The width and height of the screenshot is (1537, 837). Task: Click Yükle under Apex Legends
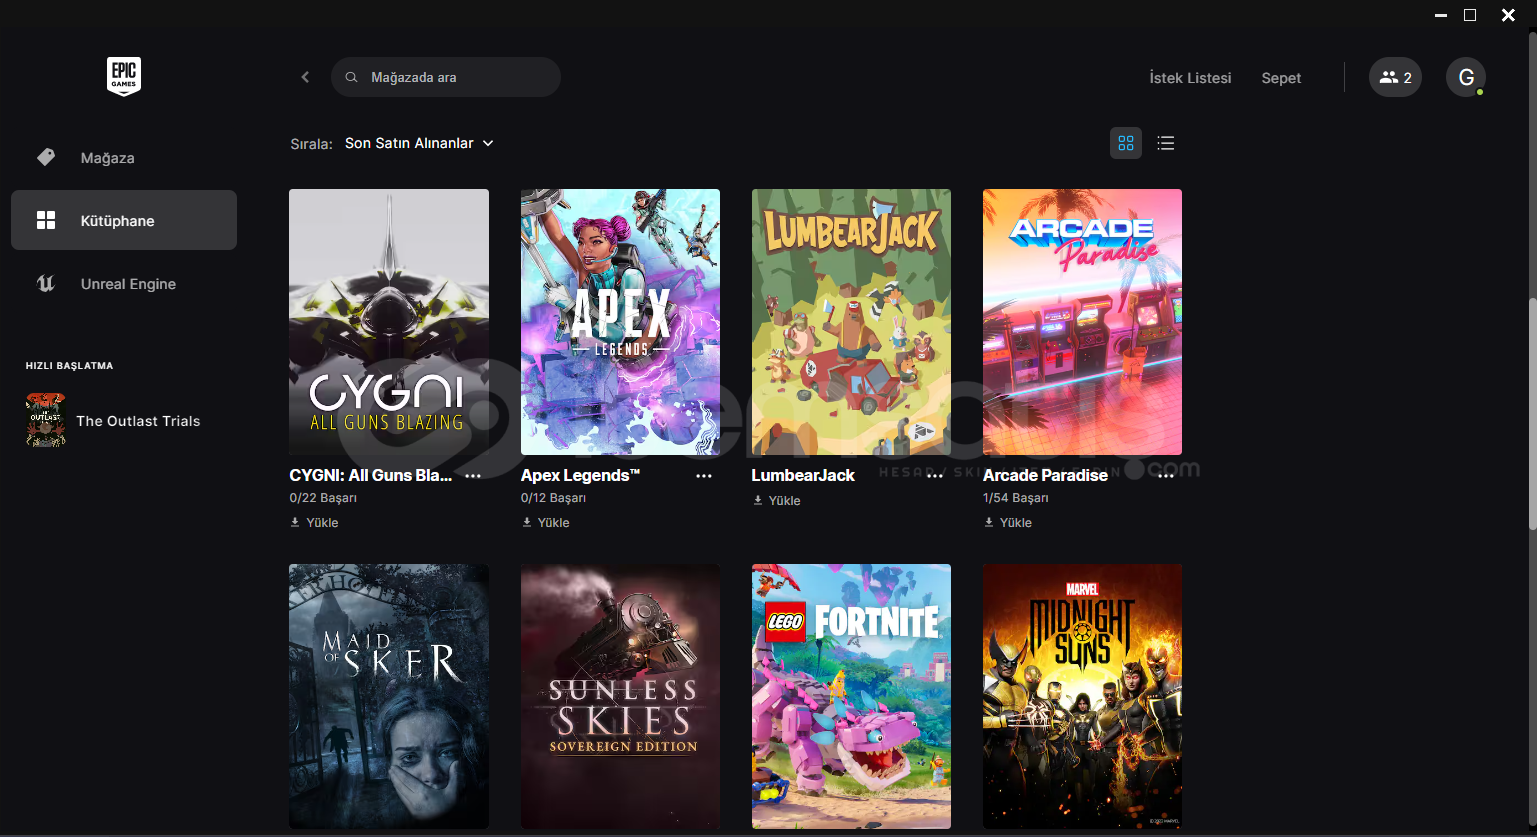(x=553, y=522)
